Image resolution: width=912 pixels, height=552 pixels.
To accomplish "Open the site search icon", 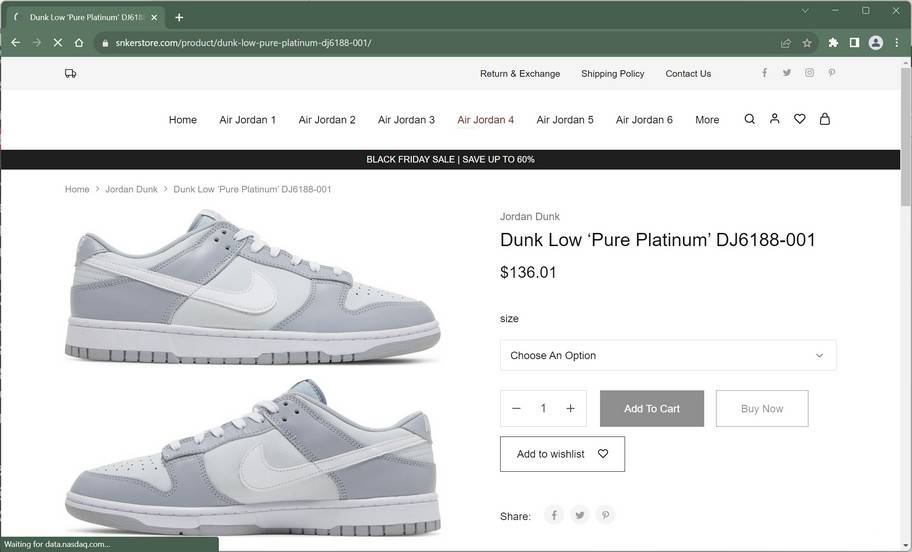I will 750,119.
